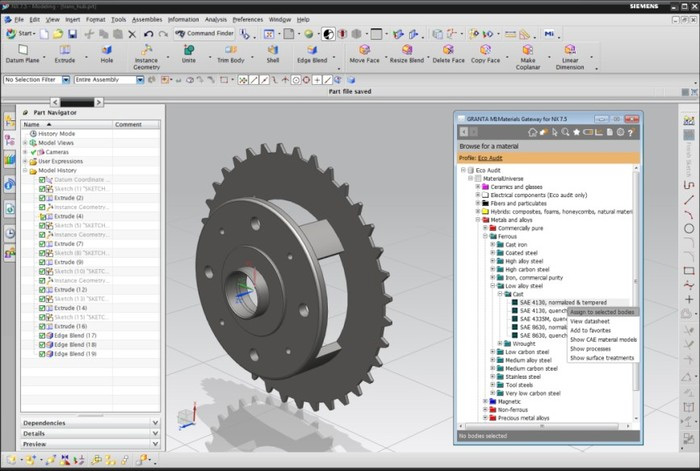This screenshot has width=700, height=471.
Task: Open the File menu
Action: [19, 20]
